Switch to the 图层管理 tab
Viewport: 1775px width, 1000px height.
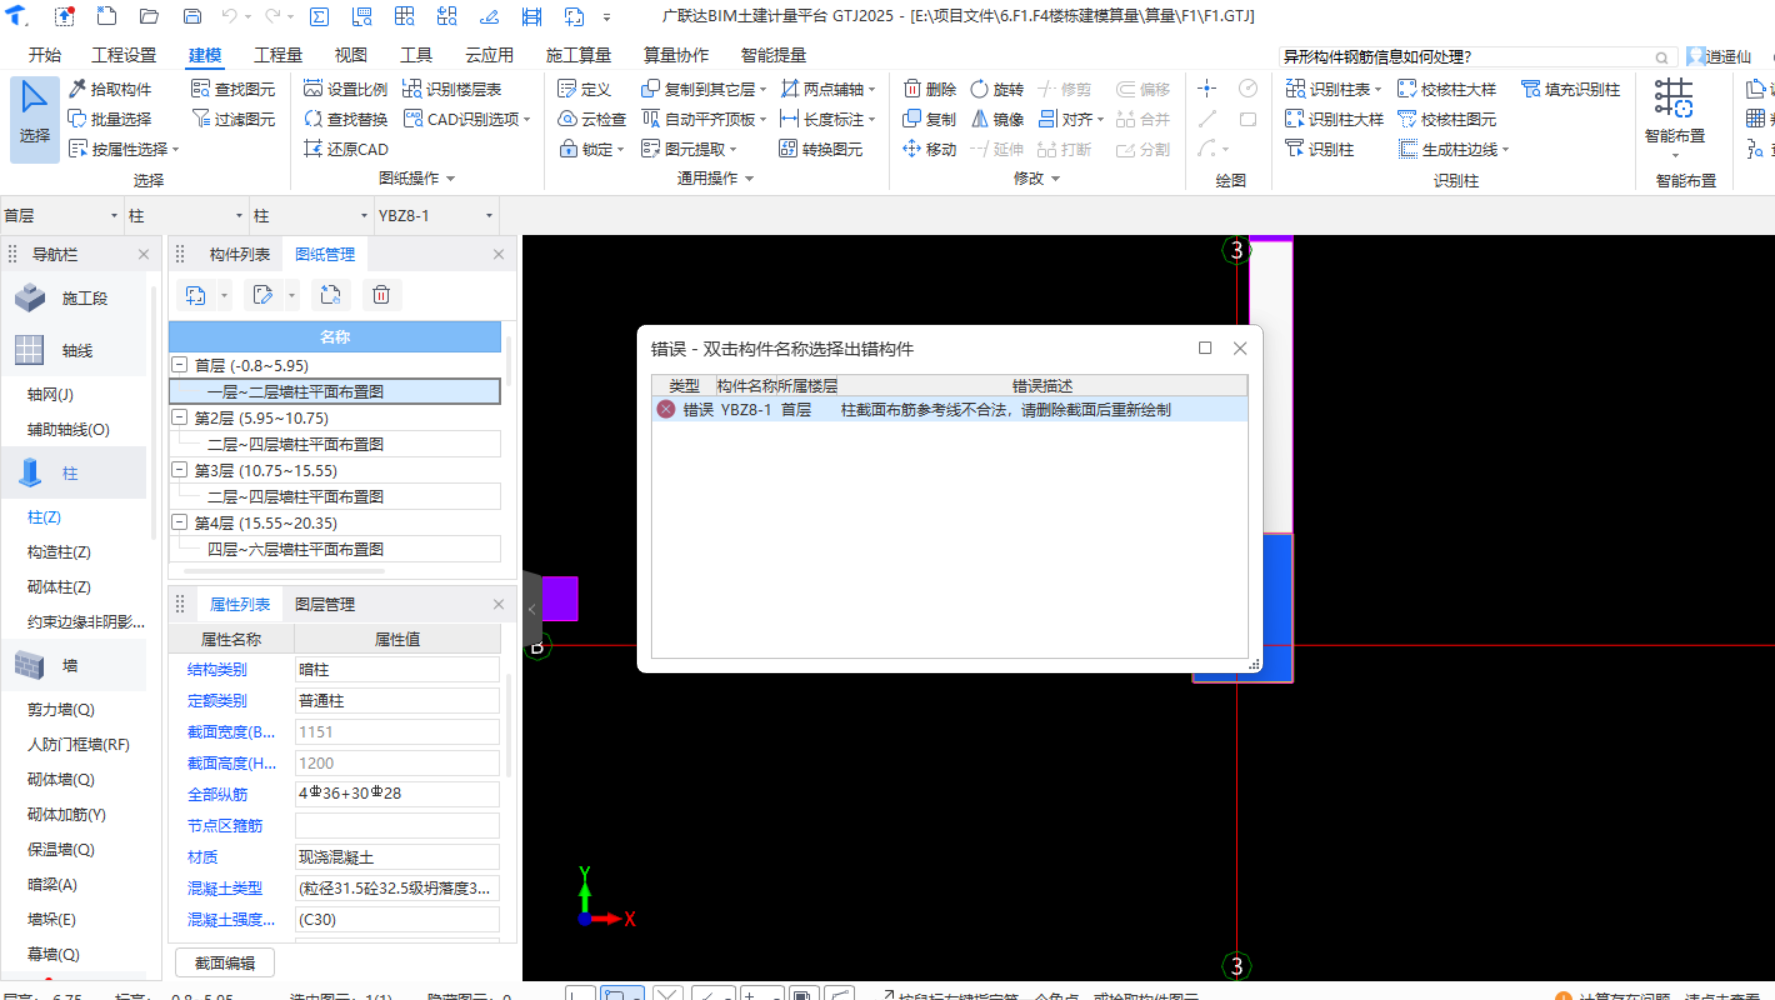click(325, 604)
